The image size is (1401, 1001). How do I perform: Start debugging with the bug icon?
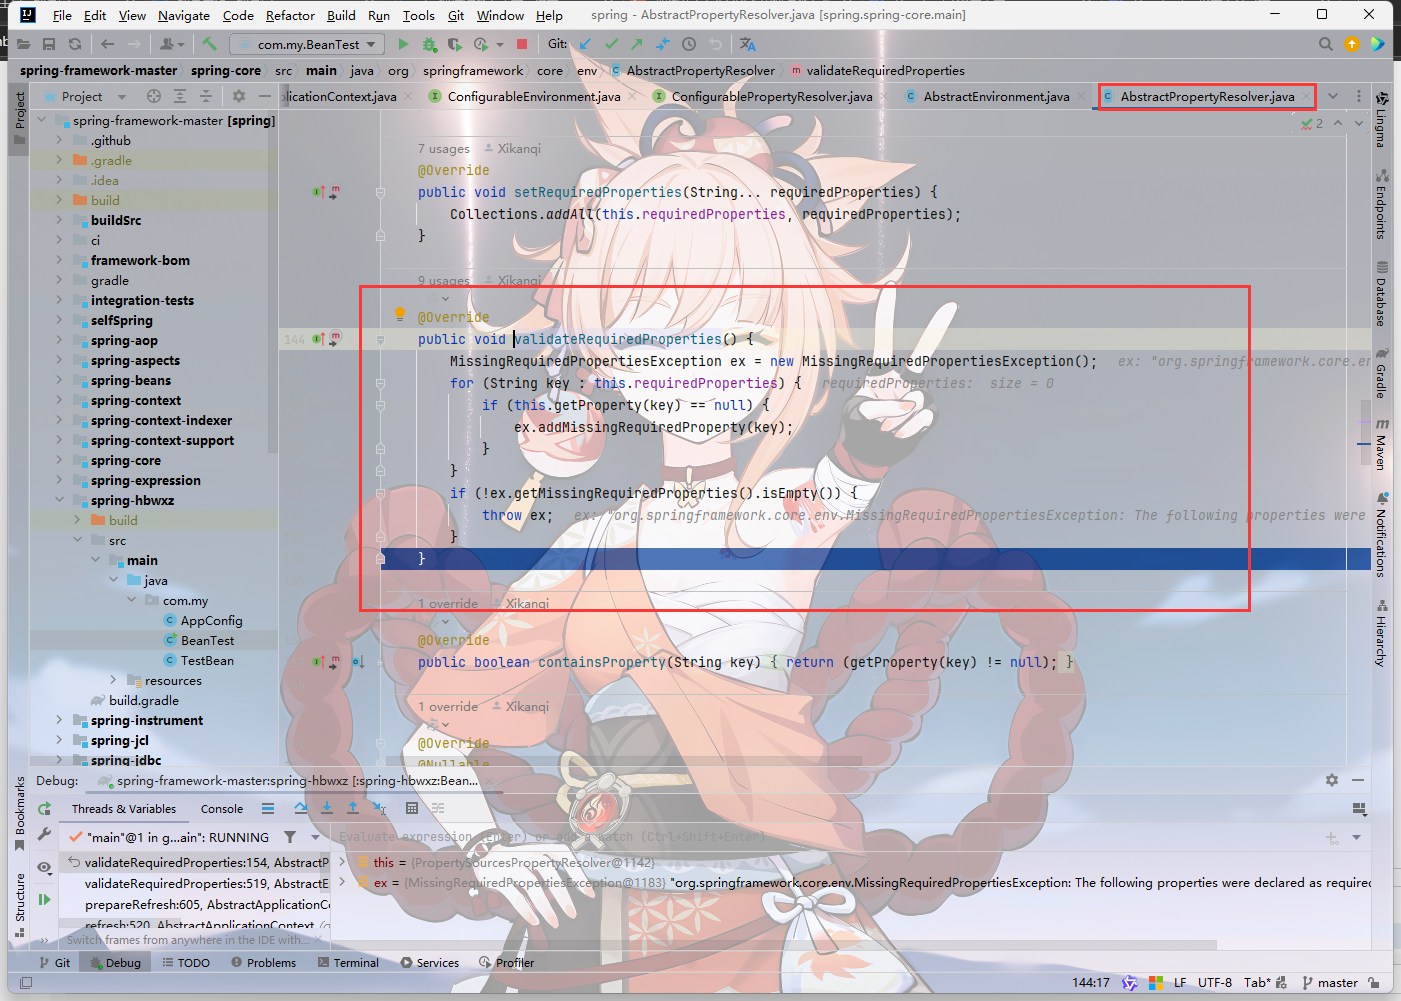click(x=429, y=44)
